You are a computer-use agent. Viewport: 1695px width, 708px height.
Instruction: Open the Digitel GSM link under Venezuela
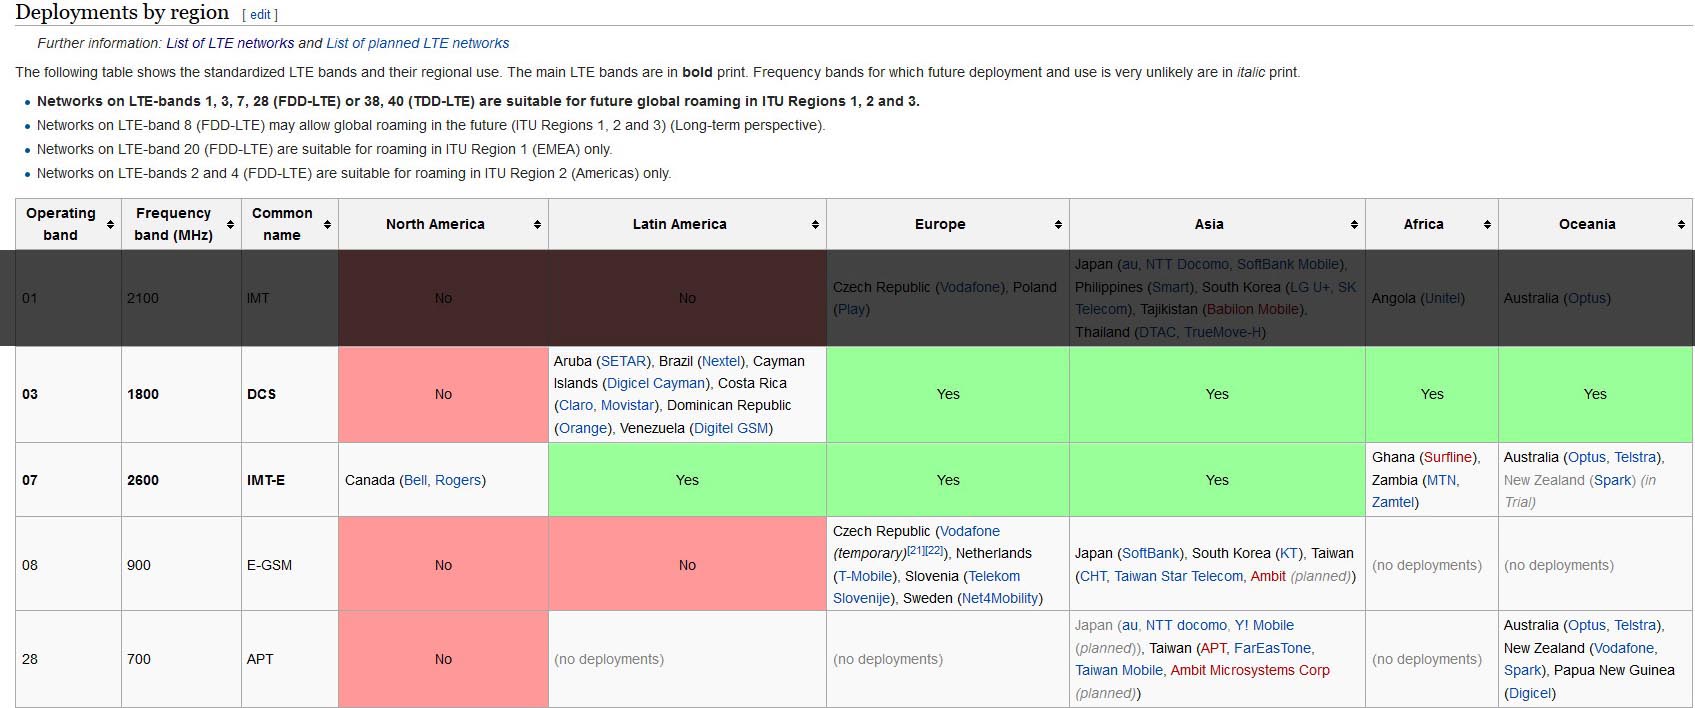coord(731,428)
